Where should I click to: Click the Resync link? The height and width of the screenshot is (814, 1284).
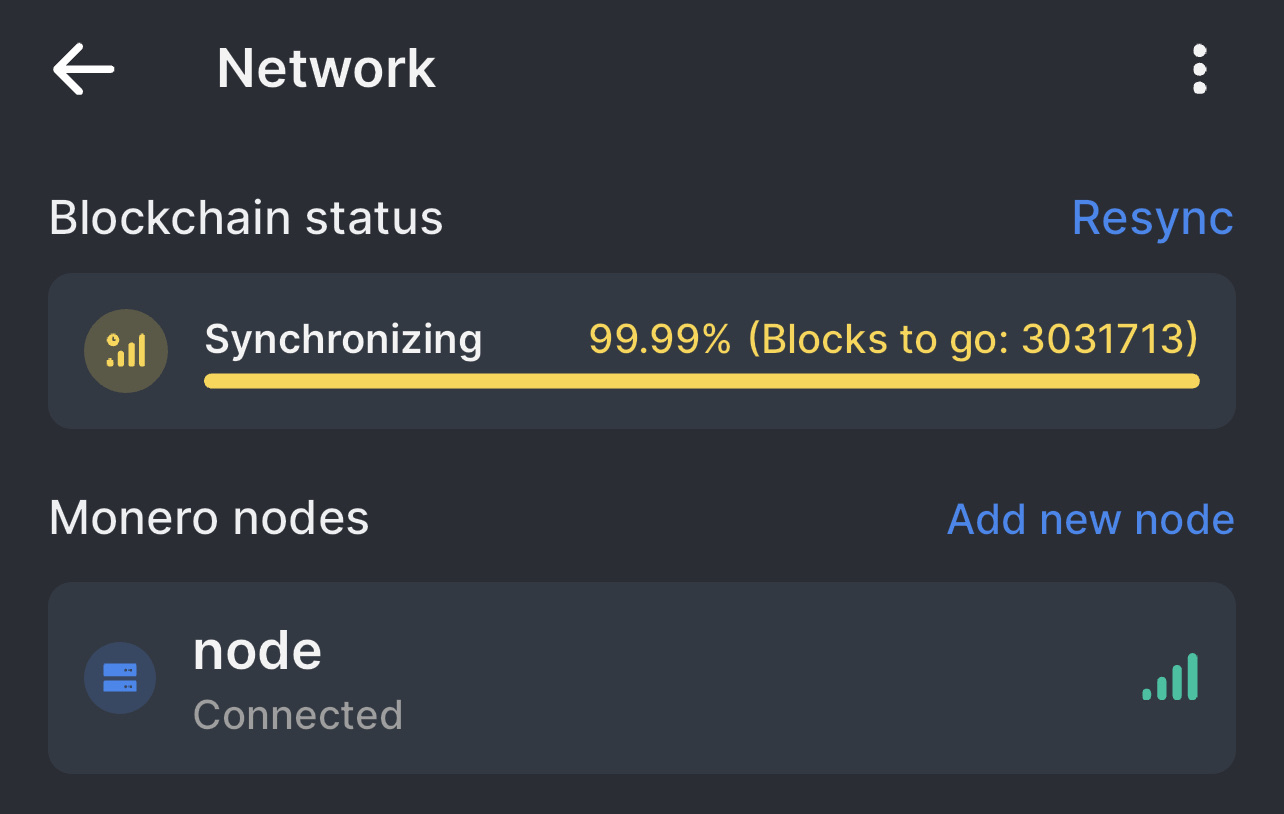[x=1152, y=218]
